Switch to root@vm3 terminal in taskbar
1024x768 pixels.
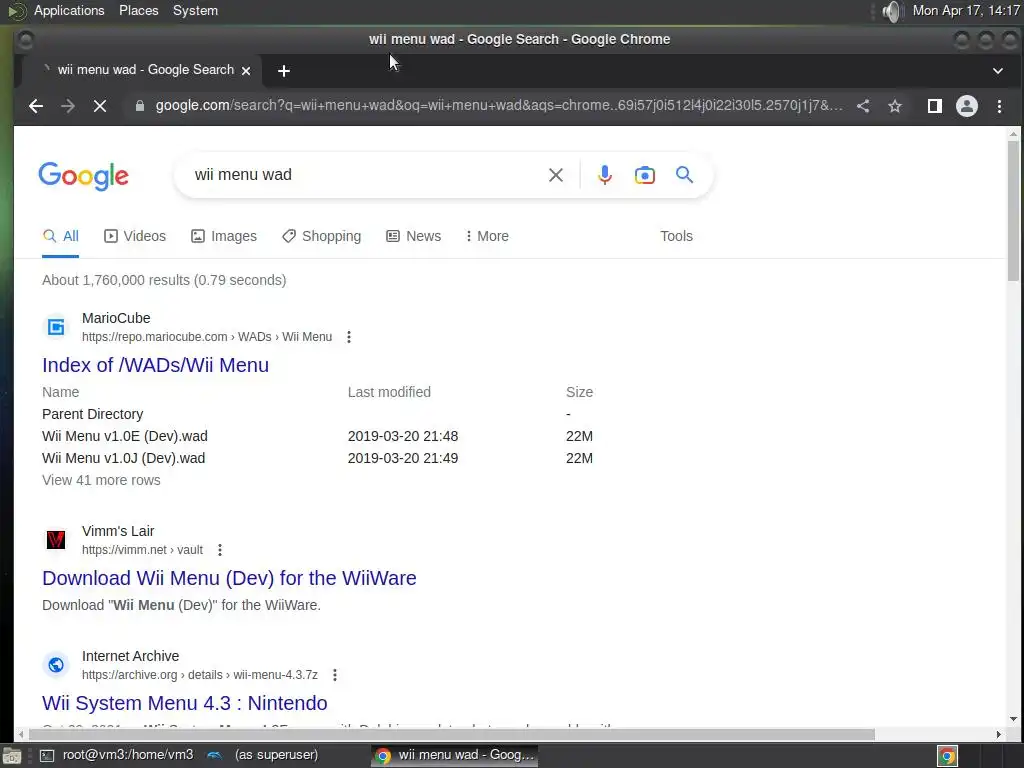[x=116, y=755]
